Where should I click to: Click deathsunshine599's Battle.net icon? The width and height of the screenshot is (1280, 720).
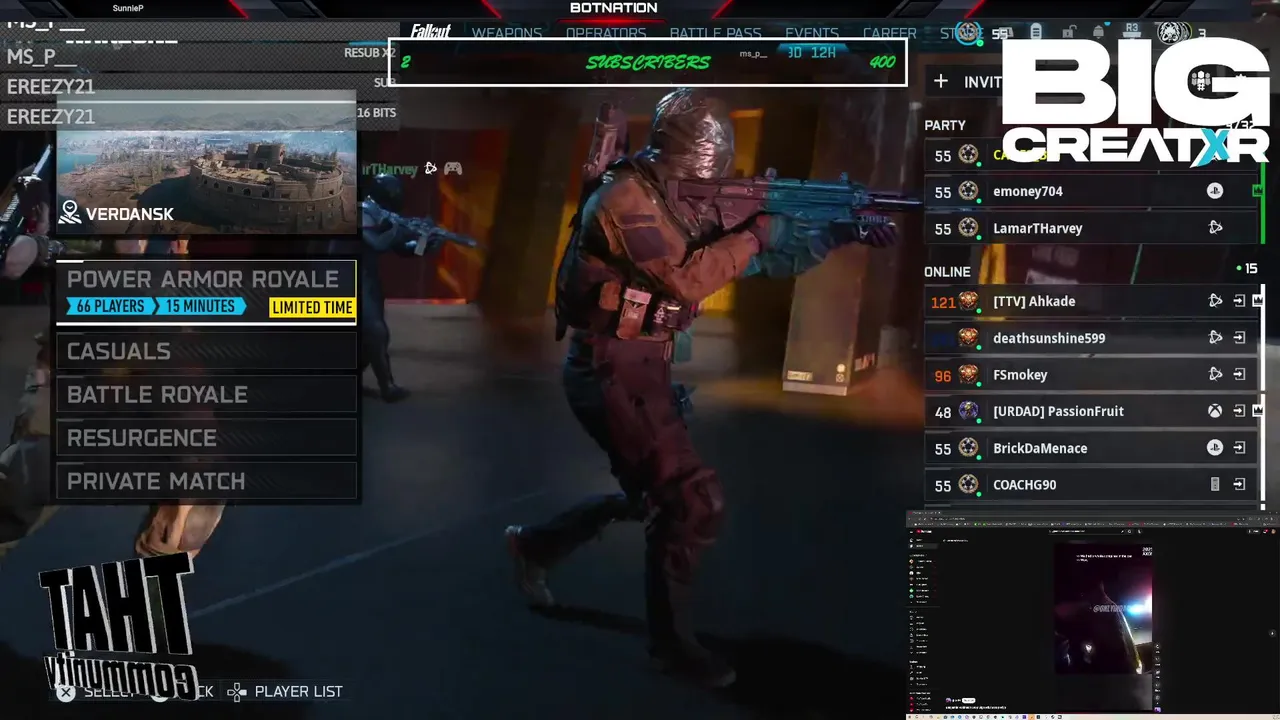[x=1215, y=338]
